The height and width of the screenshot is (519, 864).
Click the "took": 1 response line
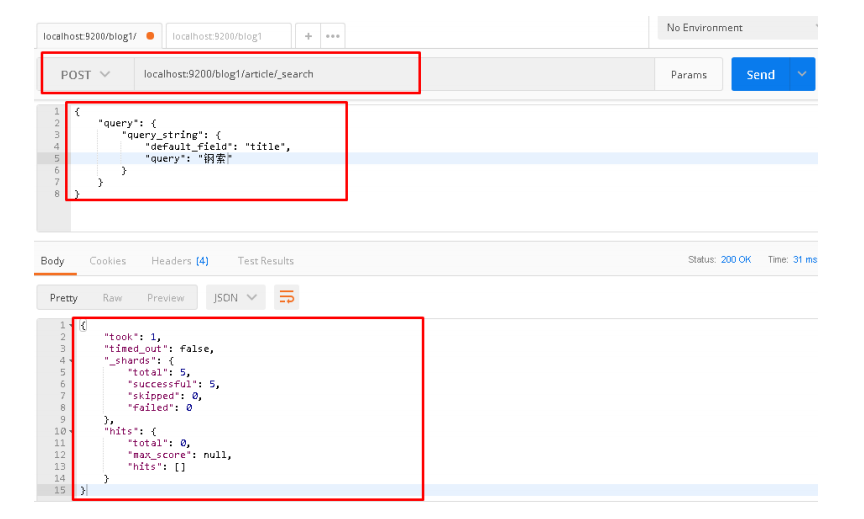(132, 337)
